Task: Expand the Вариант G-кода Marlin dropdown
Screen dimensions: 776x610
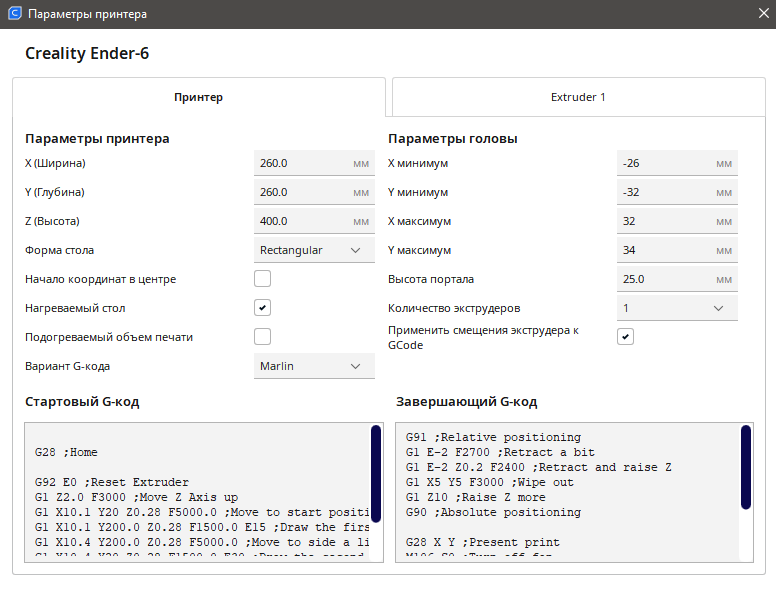Action: click(x=314, y=366)
